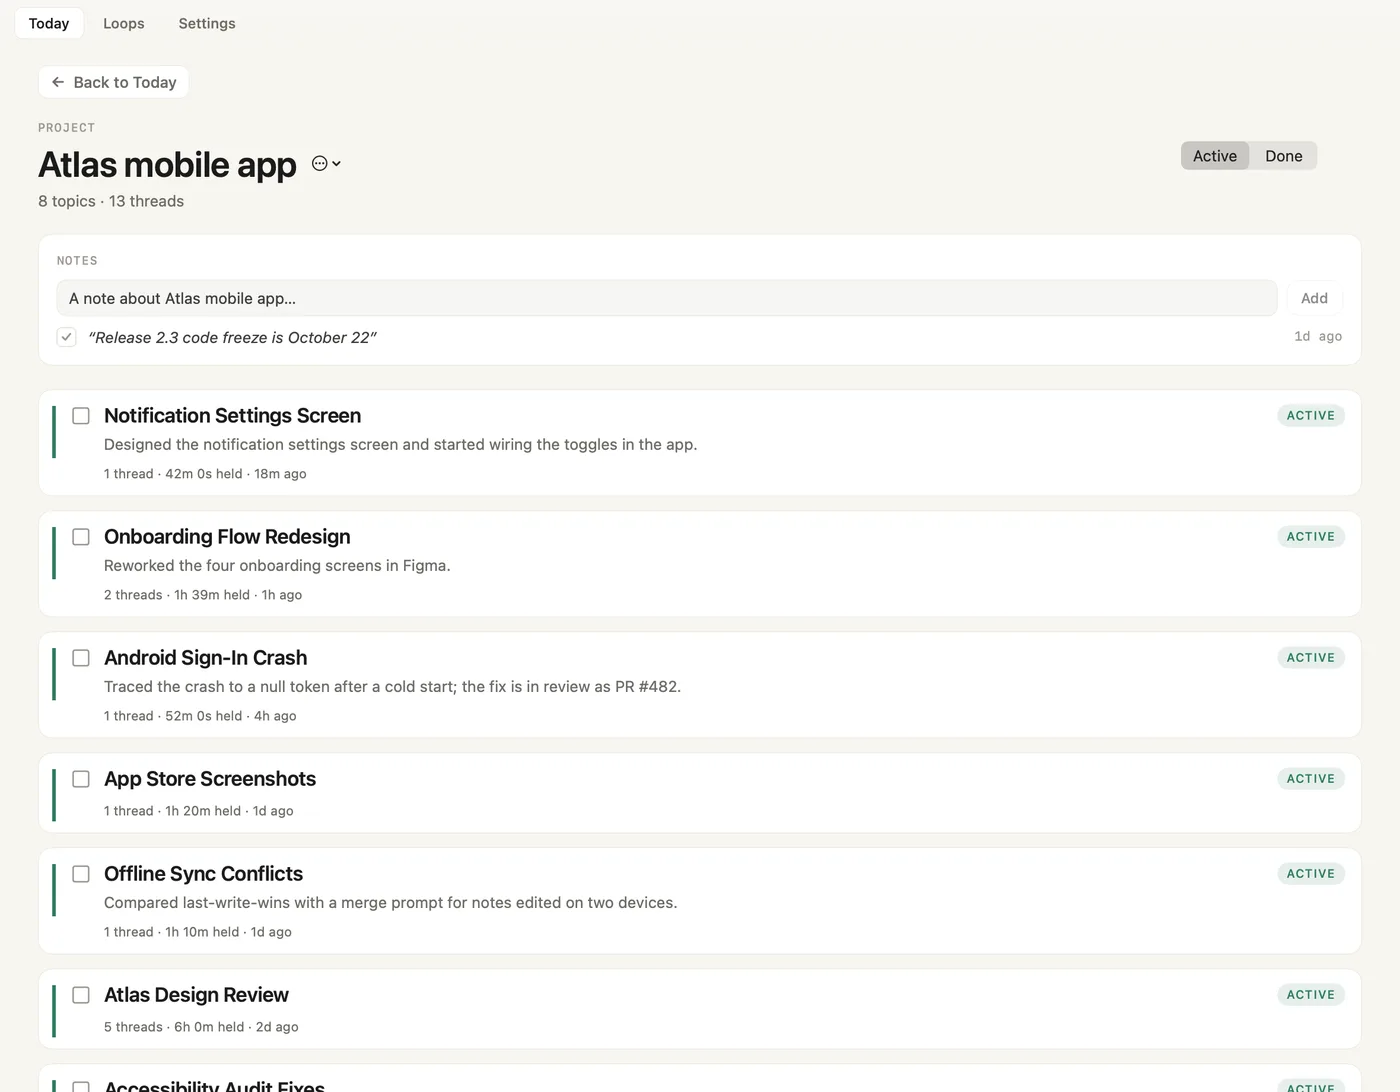Mark Offline Sync Conflicts checkbox
This screenshot has width=1400, height=1092.
(x=81, y=874)
